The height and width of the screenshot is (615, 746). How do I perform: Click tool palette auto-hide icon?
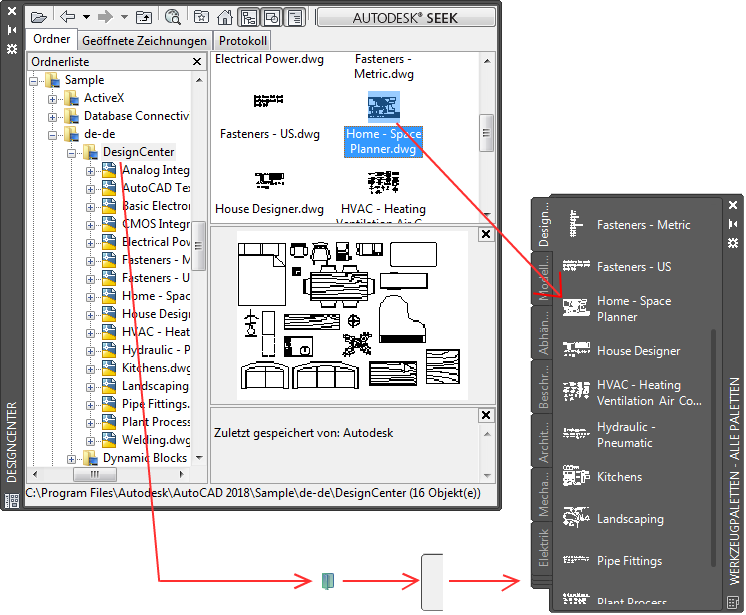733,224
